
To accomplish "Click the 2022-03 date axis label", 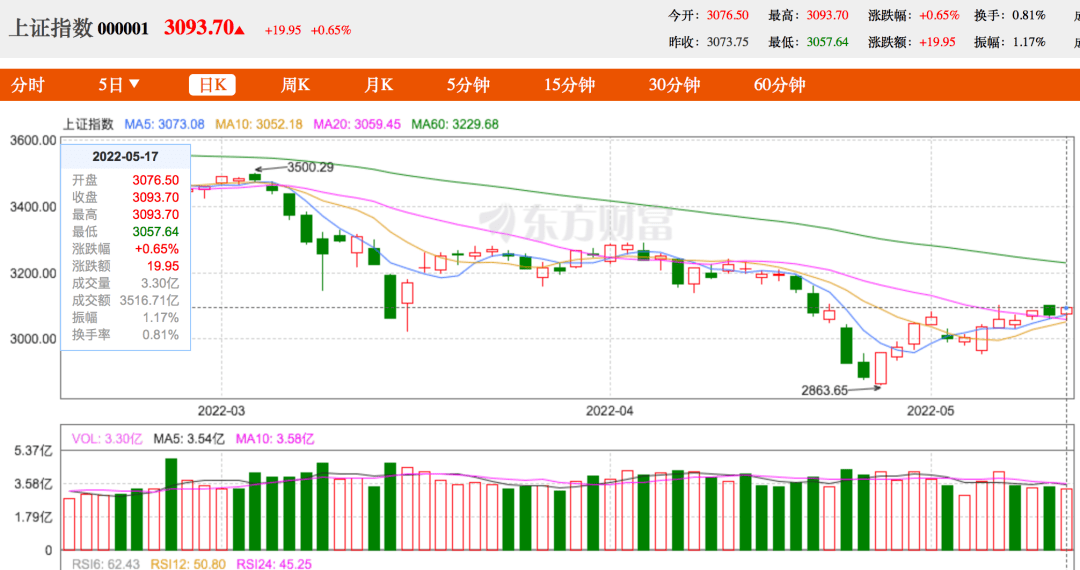I will 221,411.
